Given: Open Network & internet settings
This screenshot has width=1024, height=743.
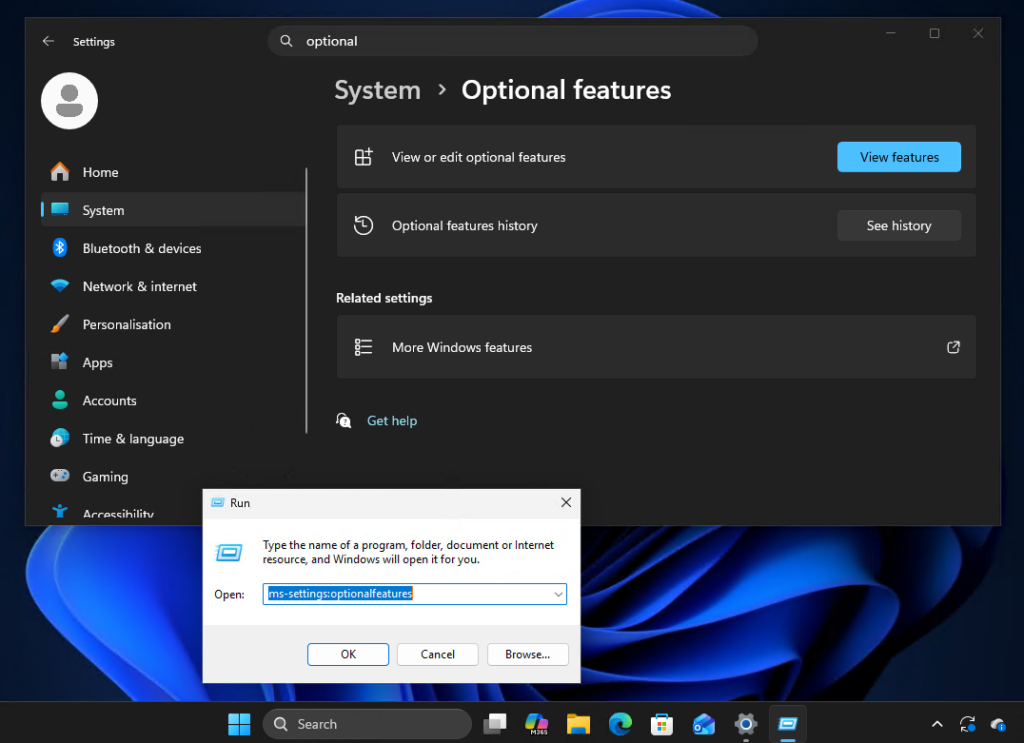Looking at the screenshot, I should [x=173, y=286].
